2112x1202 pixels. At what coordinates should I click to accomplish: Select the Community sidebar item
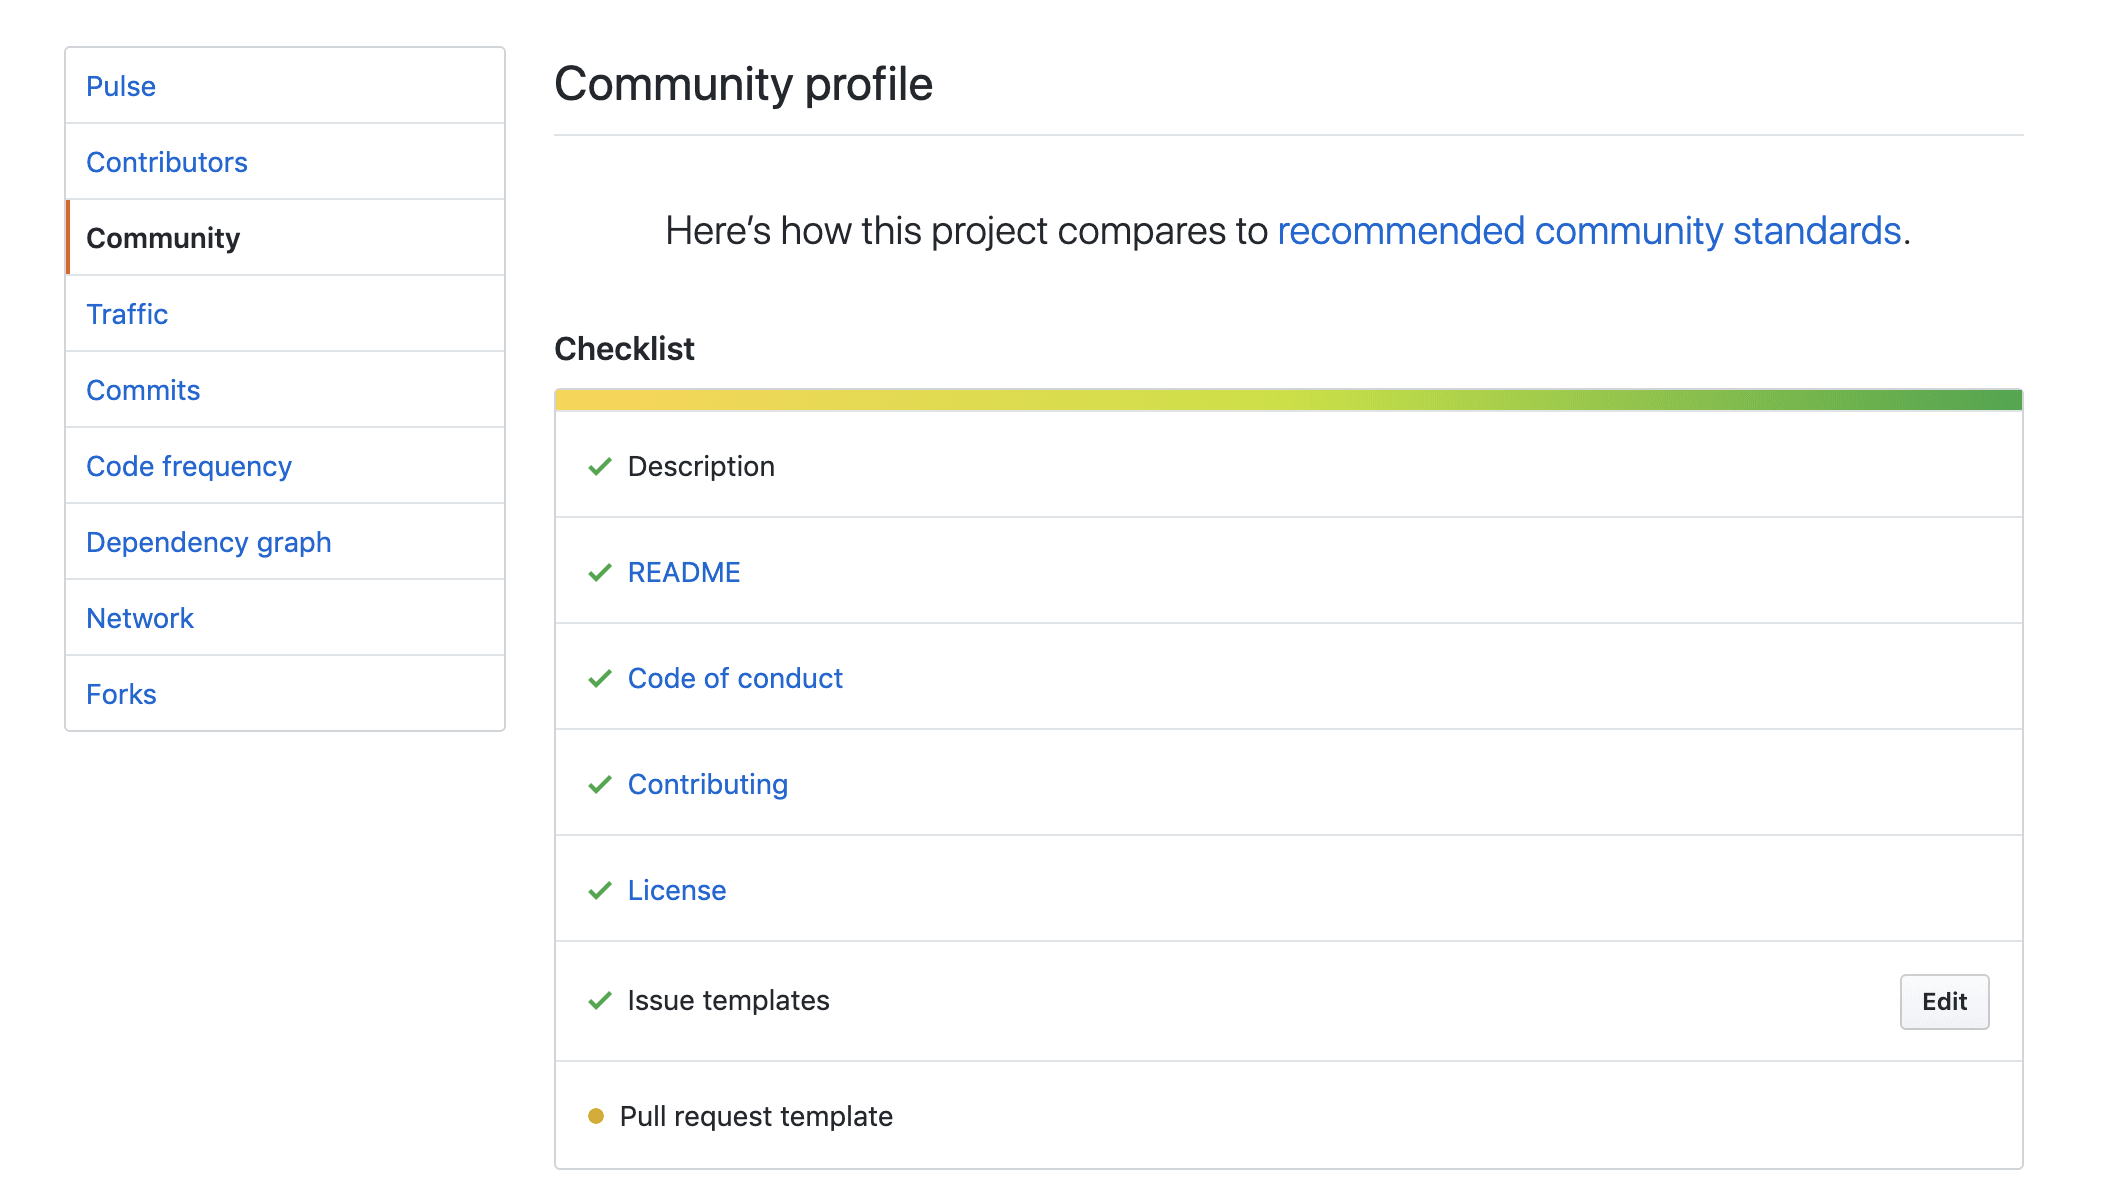point(163,238)
